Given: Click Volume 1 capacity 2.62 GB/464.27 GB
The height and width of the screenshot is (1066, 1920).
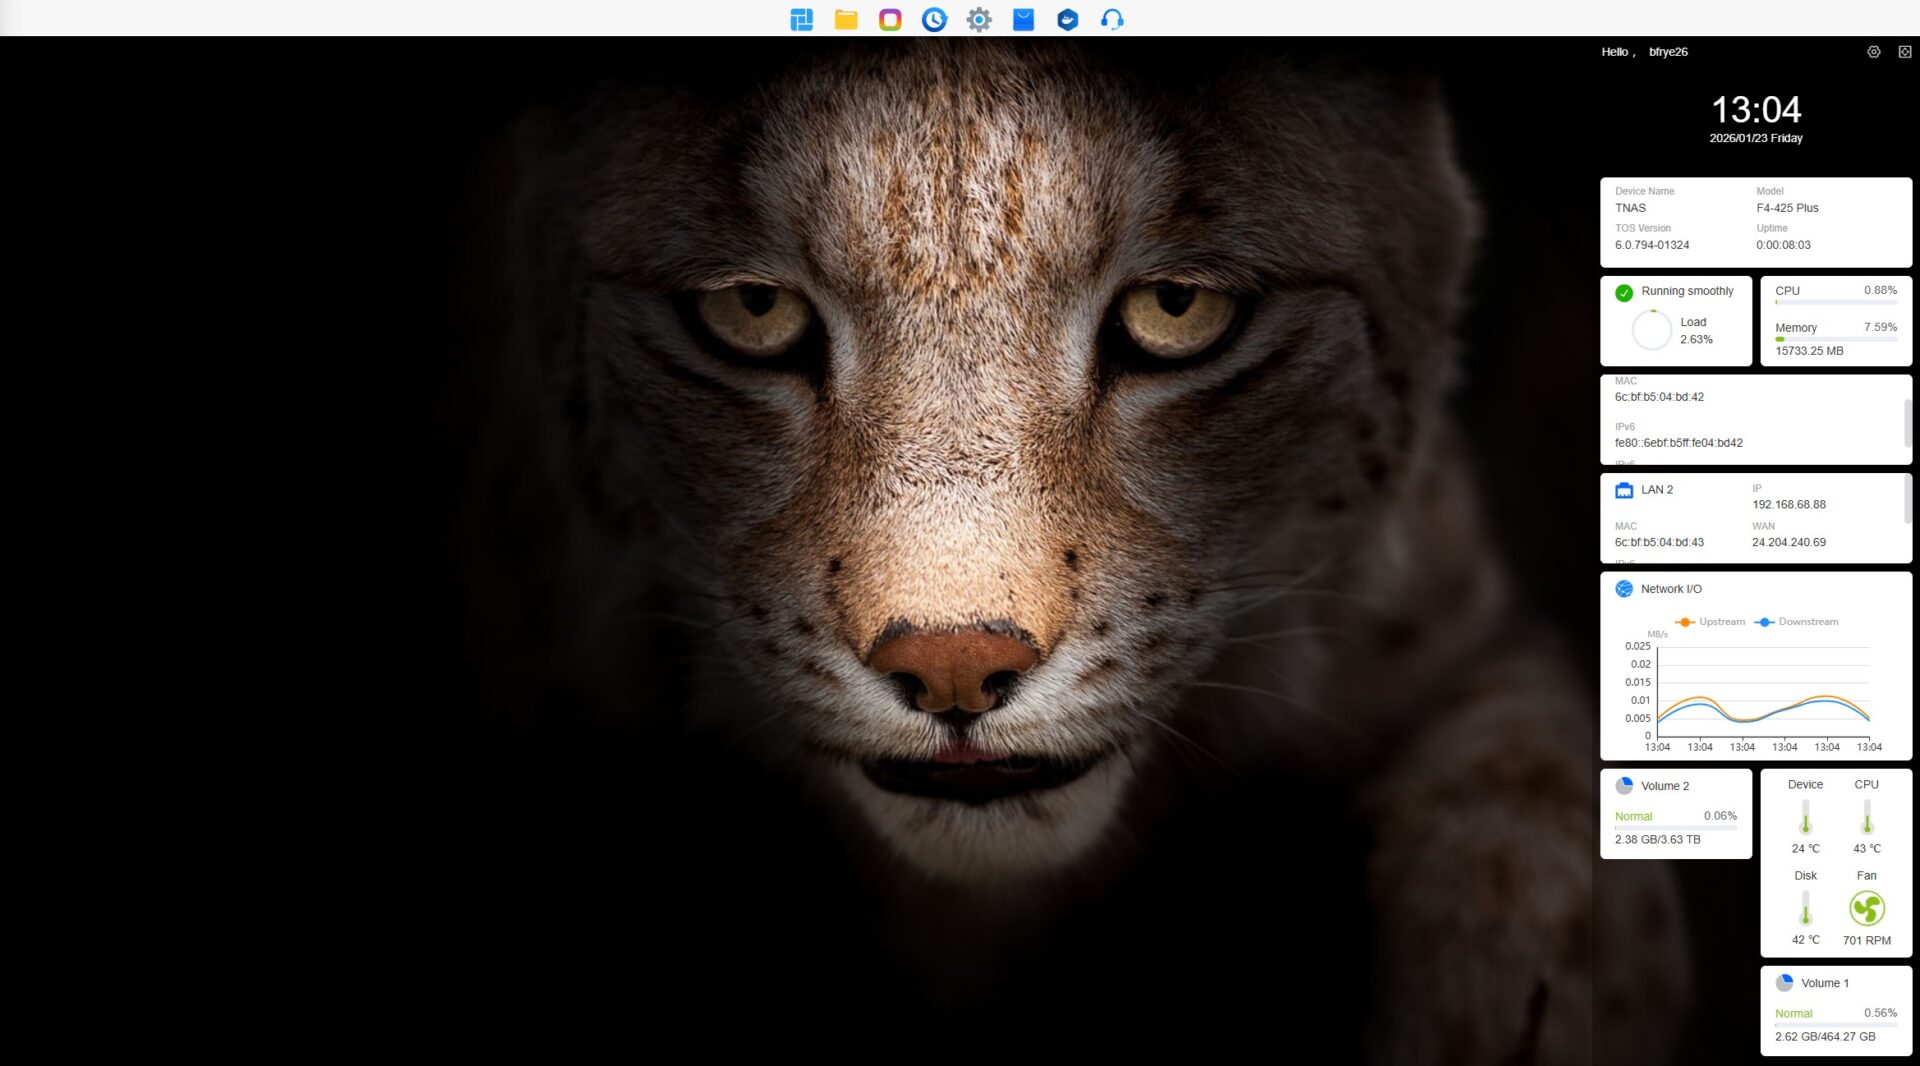Looking at the screenshot, I should (1825, 1037).
